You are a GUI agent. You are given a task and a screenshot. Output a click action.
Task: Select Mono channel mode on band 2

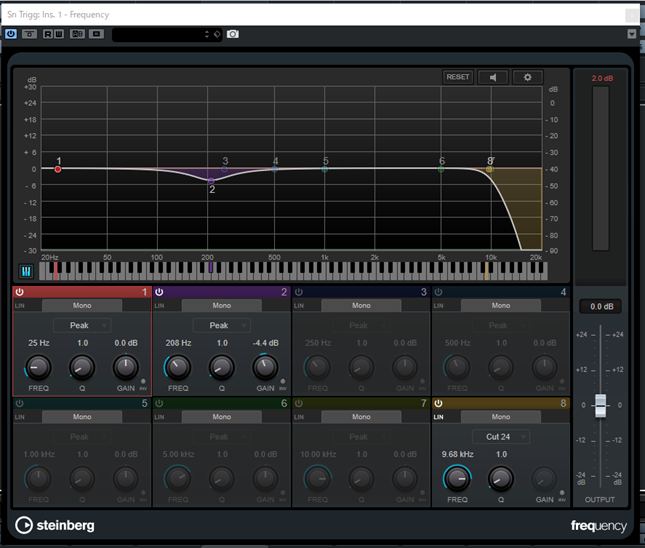[x=221, y=305]
